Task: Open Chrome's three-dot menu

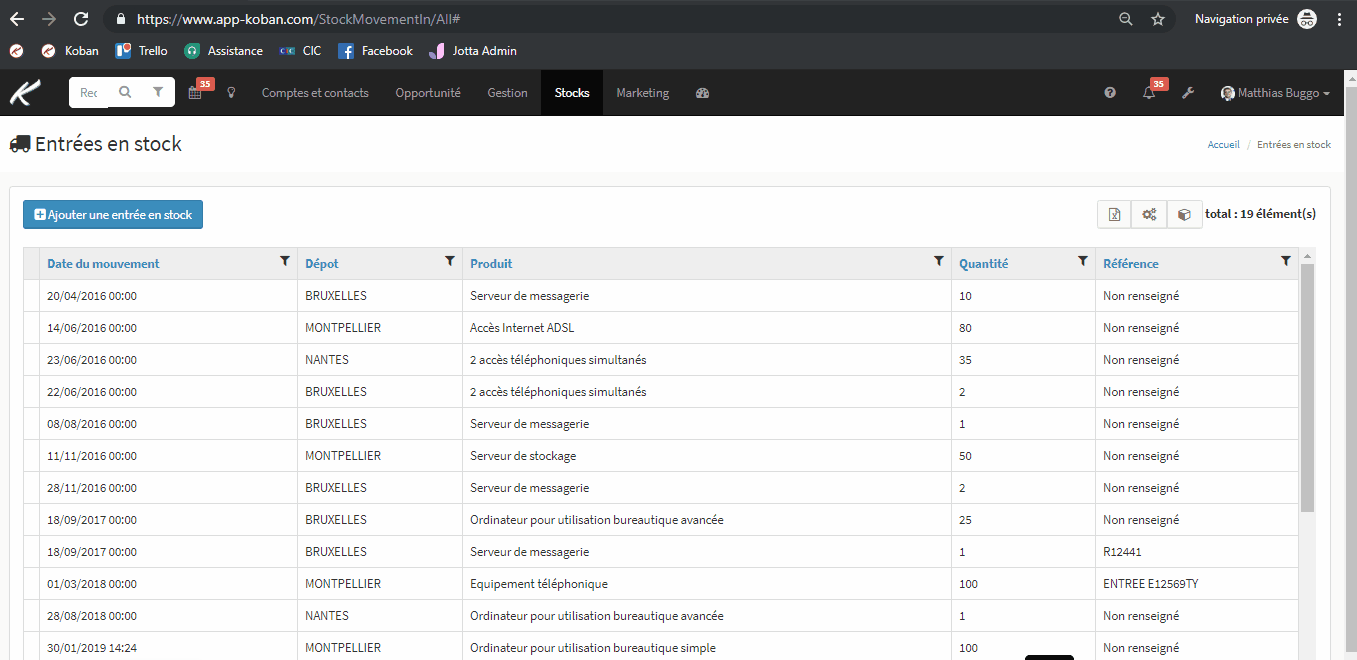Action: [x=1339, y=19]
